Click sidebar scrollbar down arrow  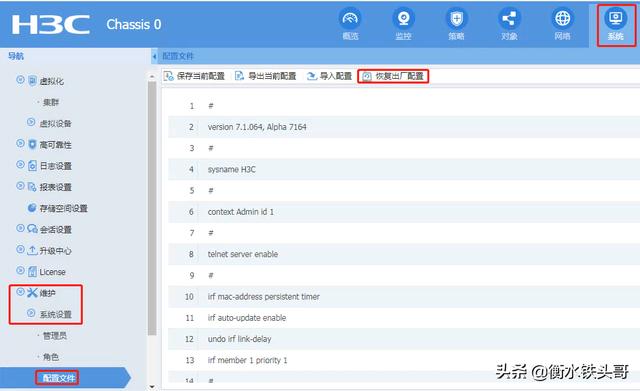tap(152, 386)
